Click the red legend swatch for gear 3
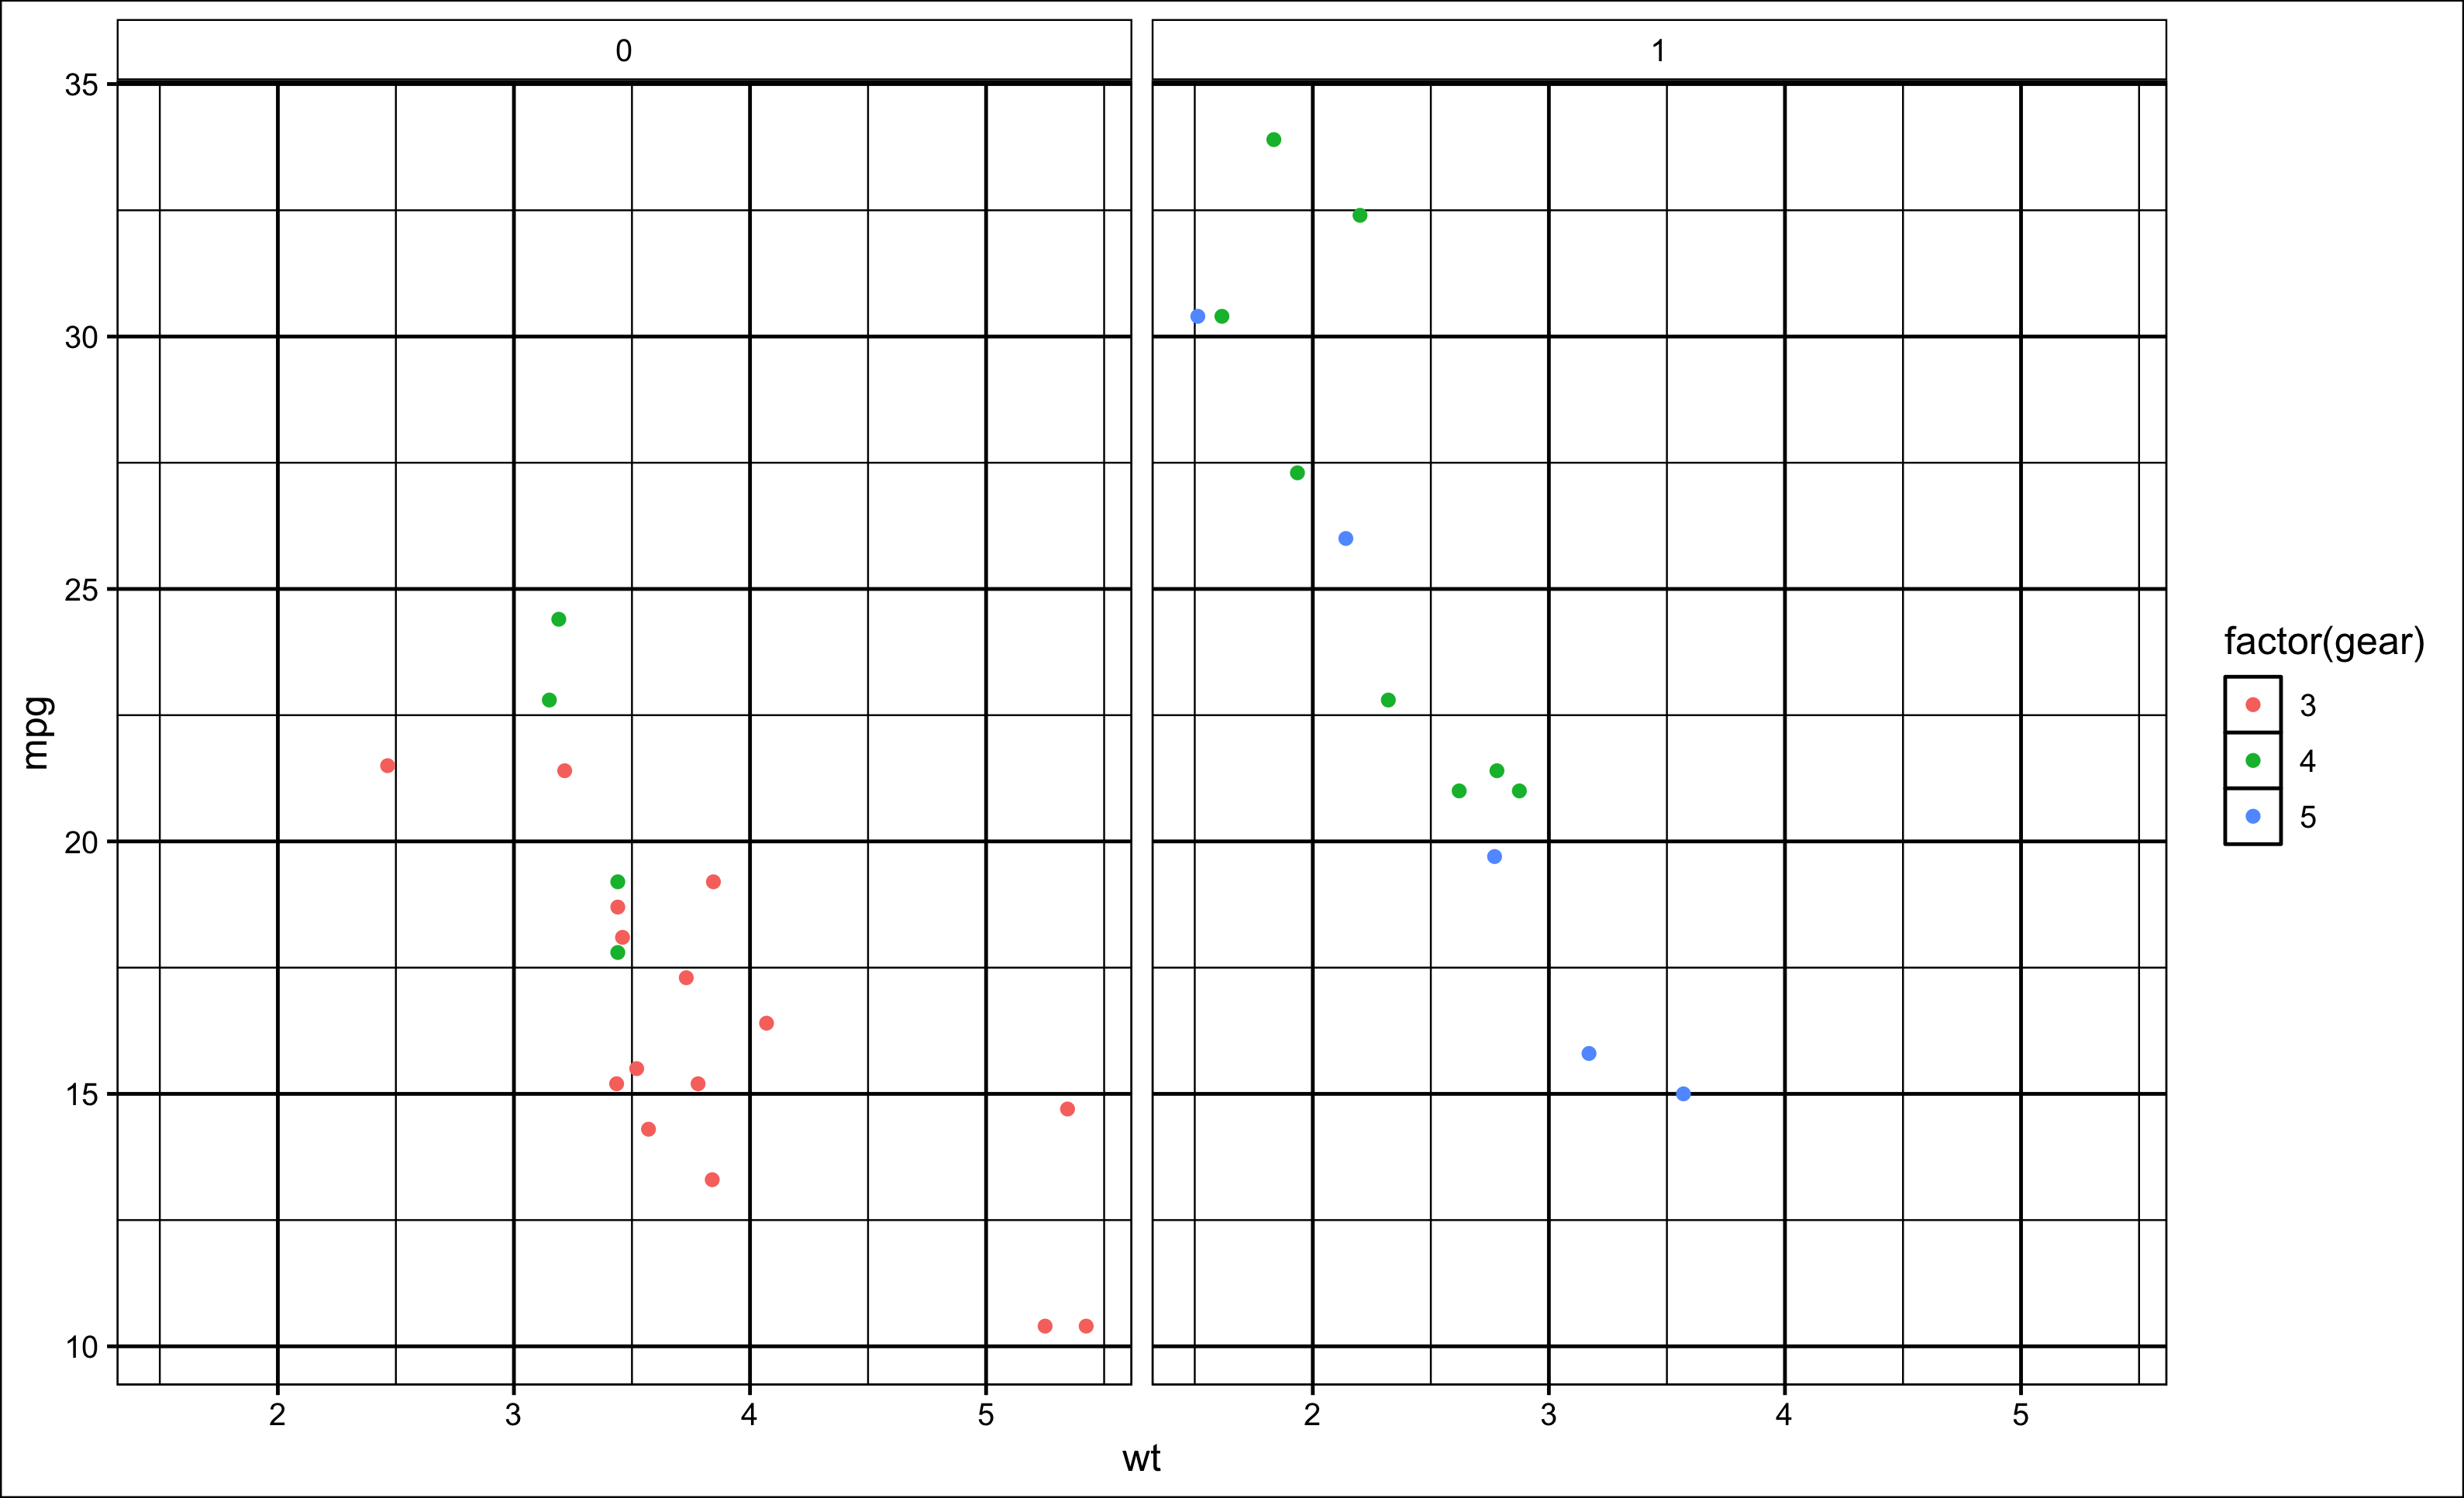The height and width of the screenshot is (1498, 2464). coord(2253,705)
